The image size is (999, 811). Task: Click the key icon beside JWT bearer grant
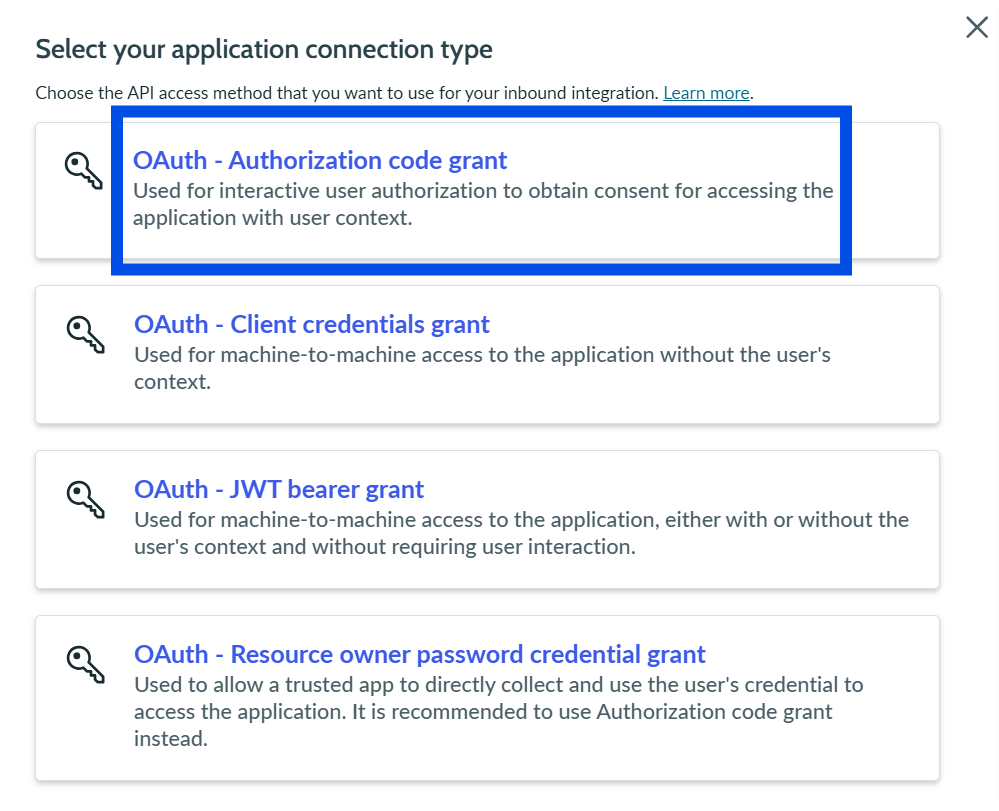pyautogui.click(x=85, y=499)
